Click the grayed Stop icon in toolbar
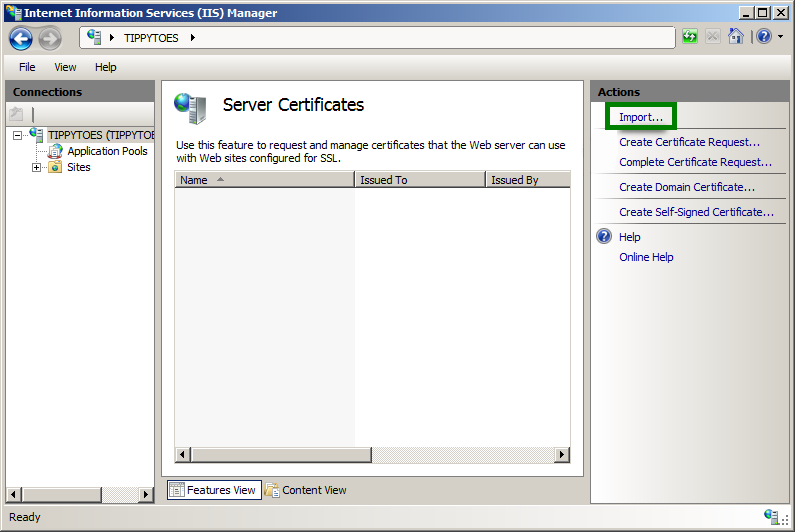This screenshot has height=532, width=795. tap(712, 37)
